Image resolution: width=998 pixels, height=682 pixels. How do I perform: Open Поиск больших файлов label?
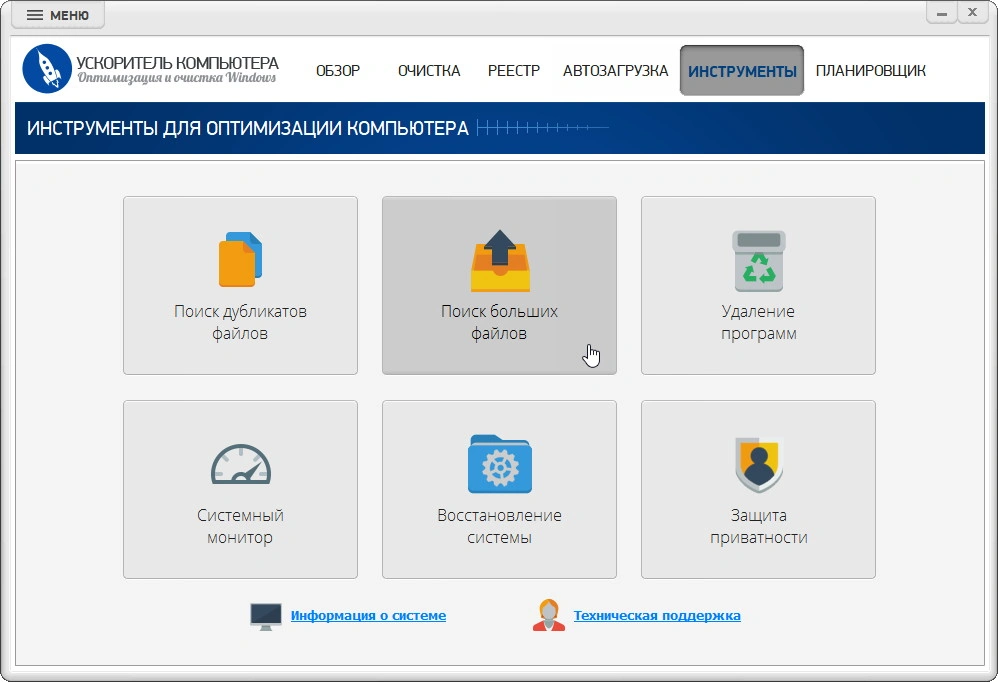pos(499,323)
